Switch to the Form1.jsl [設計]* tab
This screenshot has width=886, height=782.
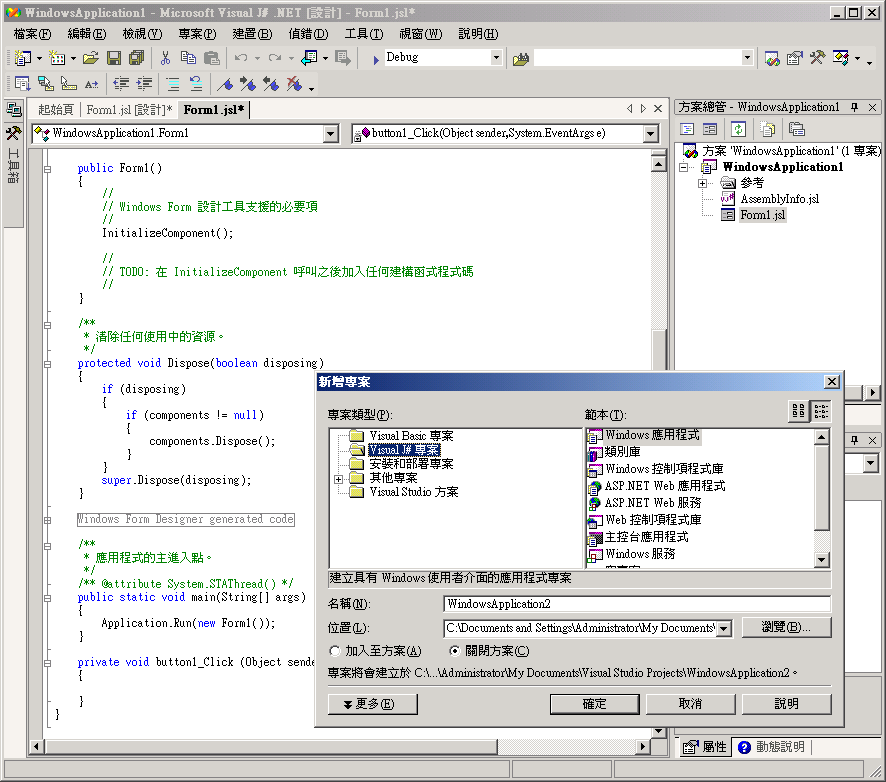(x=129, y=110)
